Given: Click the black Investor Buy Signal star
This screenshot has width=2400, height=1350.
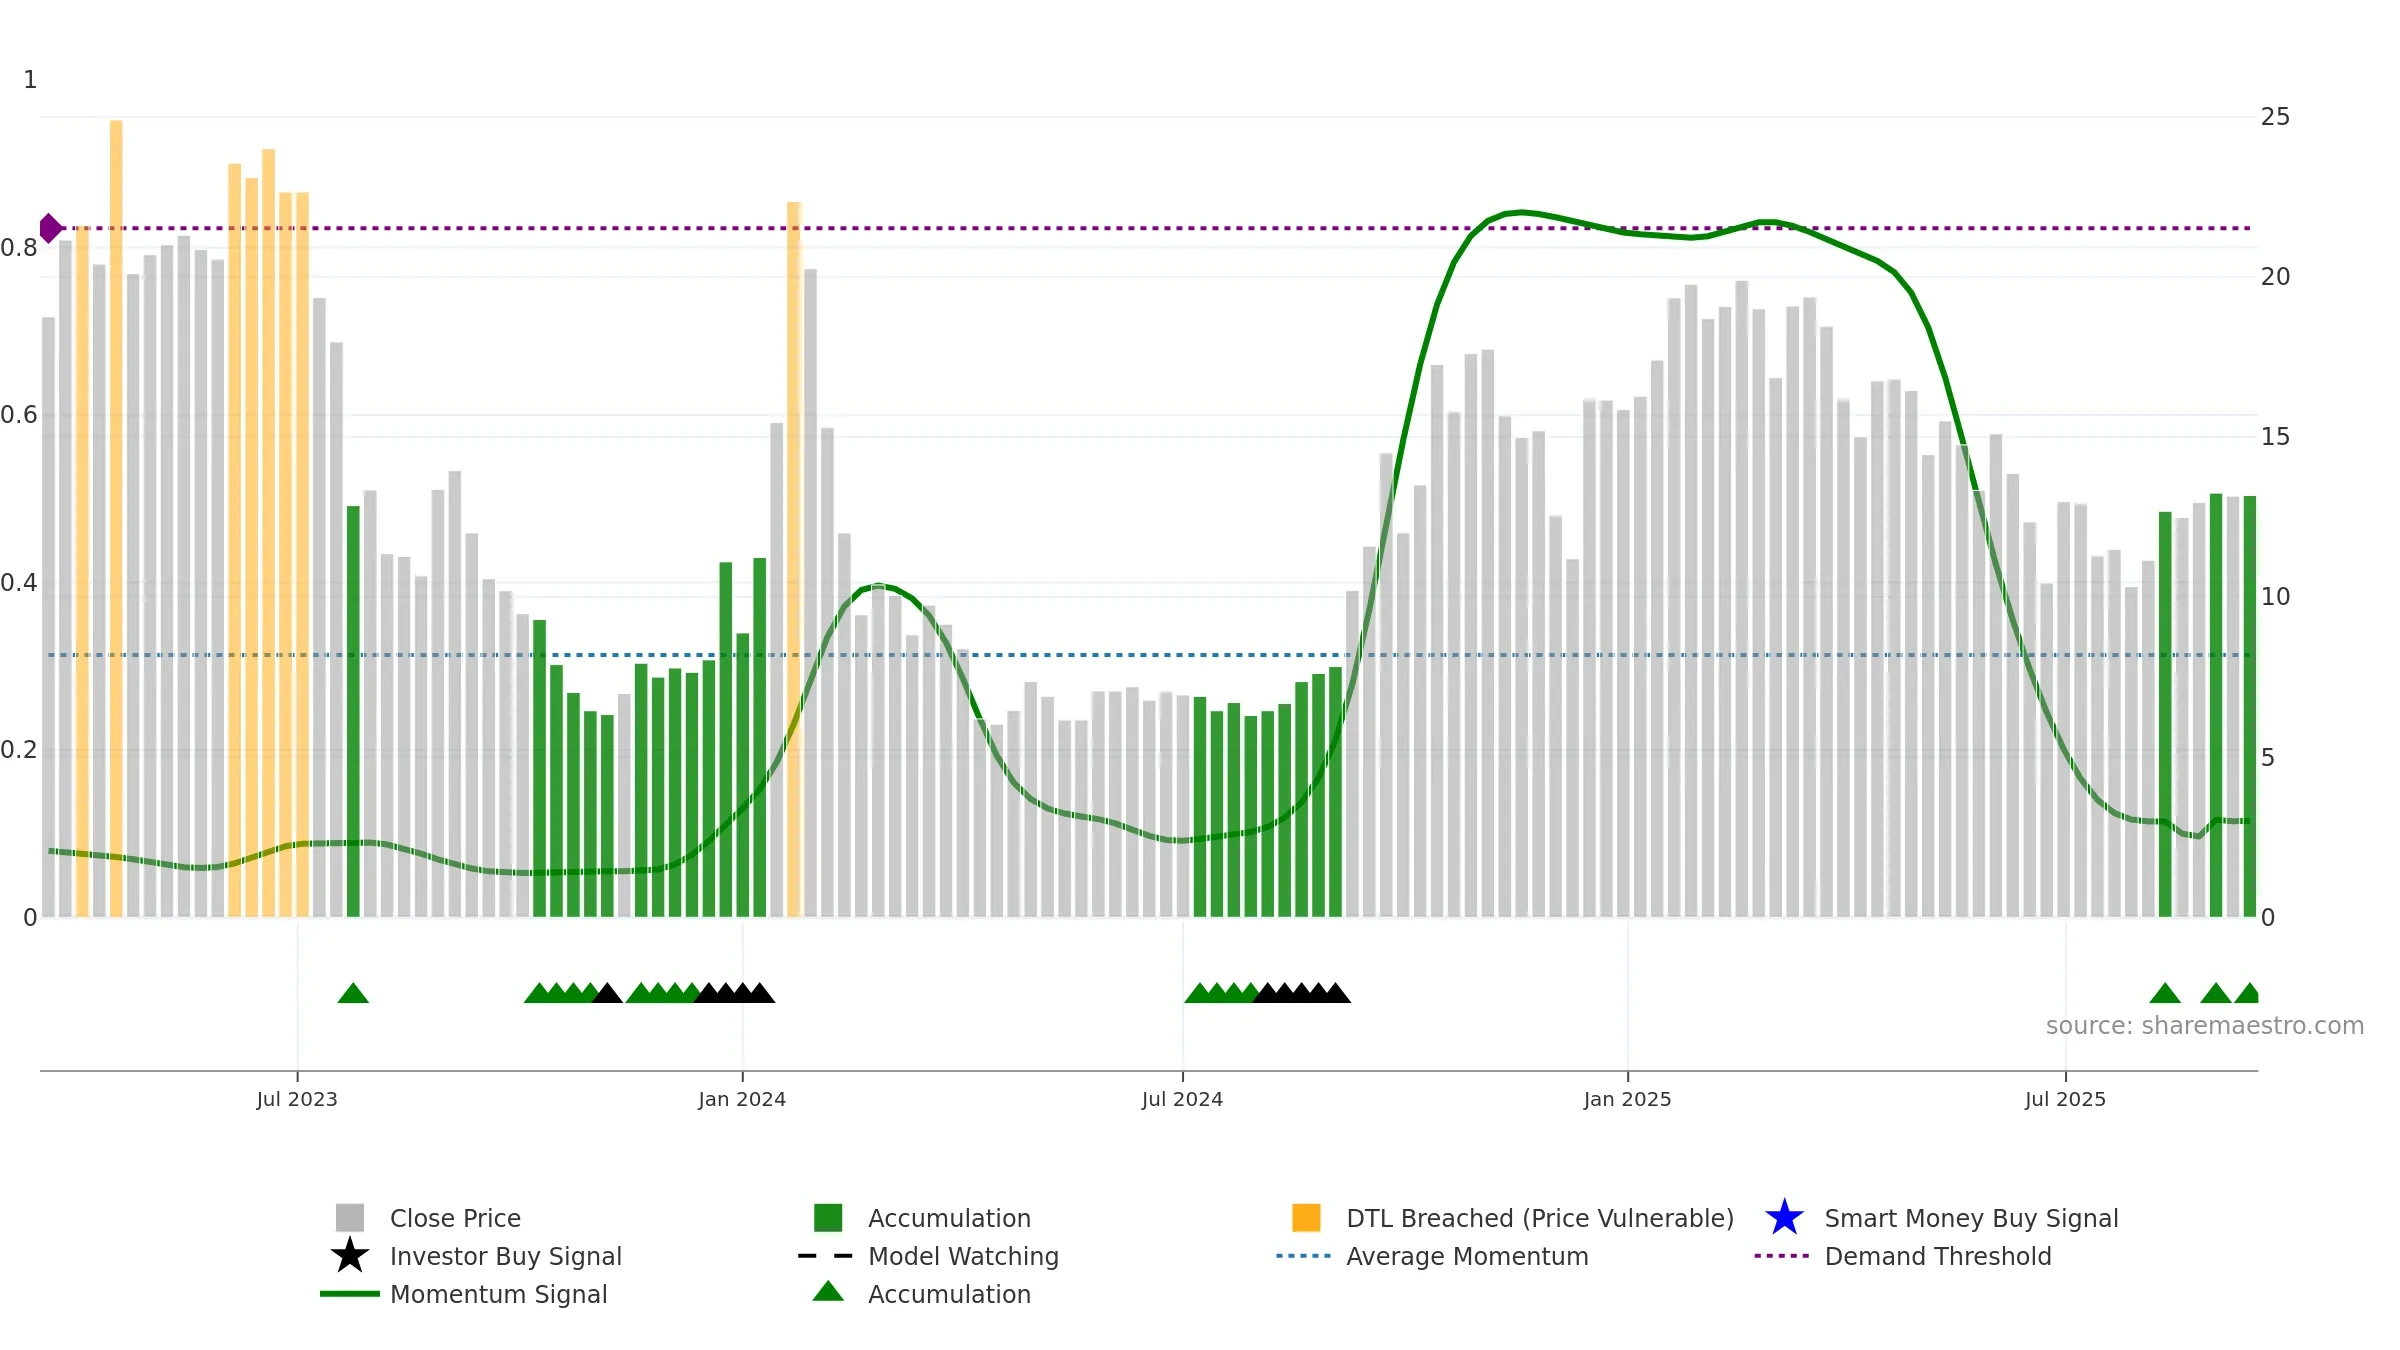Looking at the screenshot, I should click(x=350, y=1255).
